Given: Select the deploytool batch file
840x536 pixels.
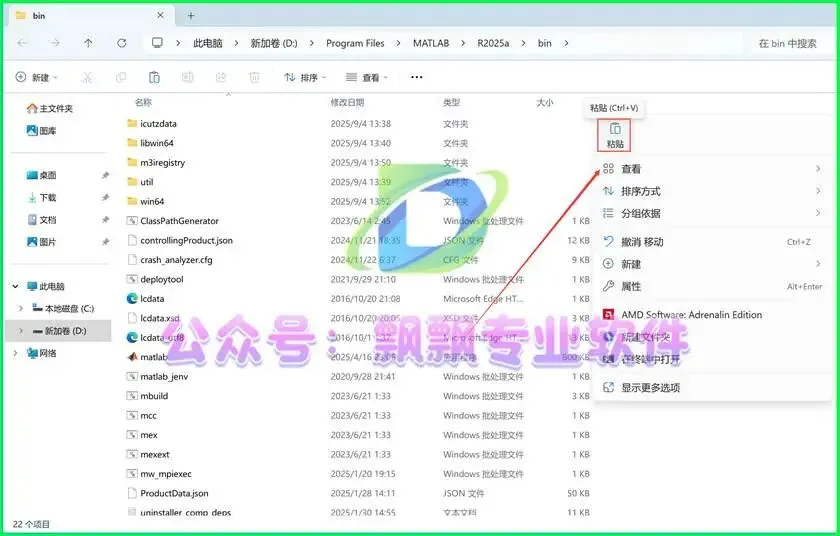Looking at the screenshot, I should point(155,280).
